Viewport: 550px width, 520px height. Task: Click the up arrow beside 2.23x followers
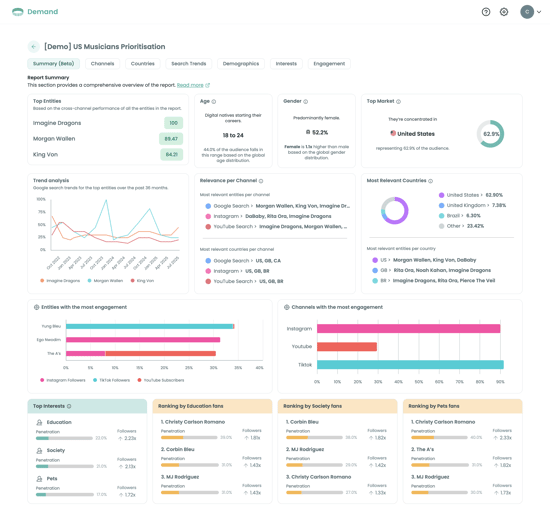tap(120, 439)
